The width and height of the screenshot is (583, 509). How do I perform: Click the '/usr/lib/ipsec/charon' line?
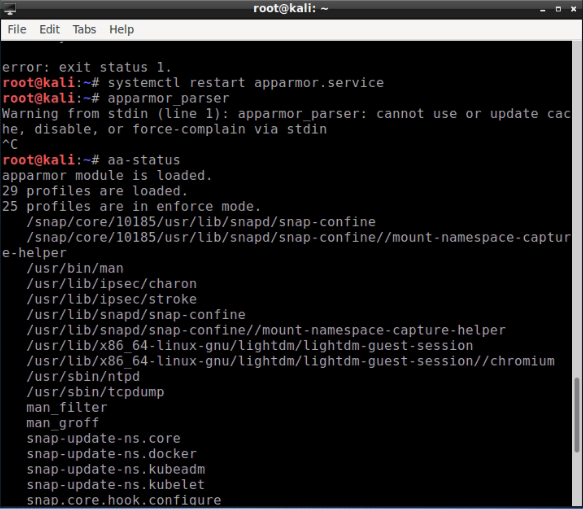point(111,284)
